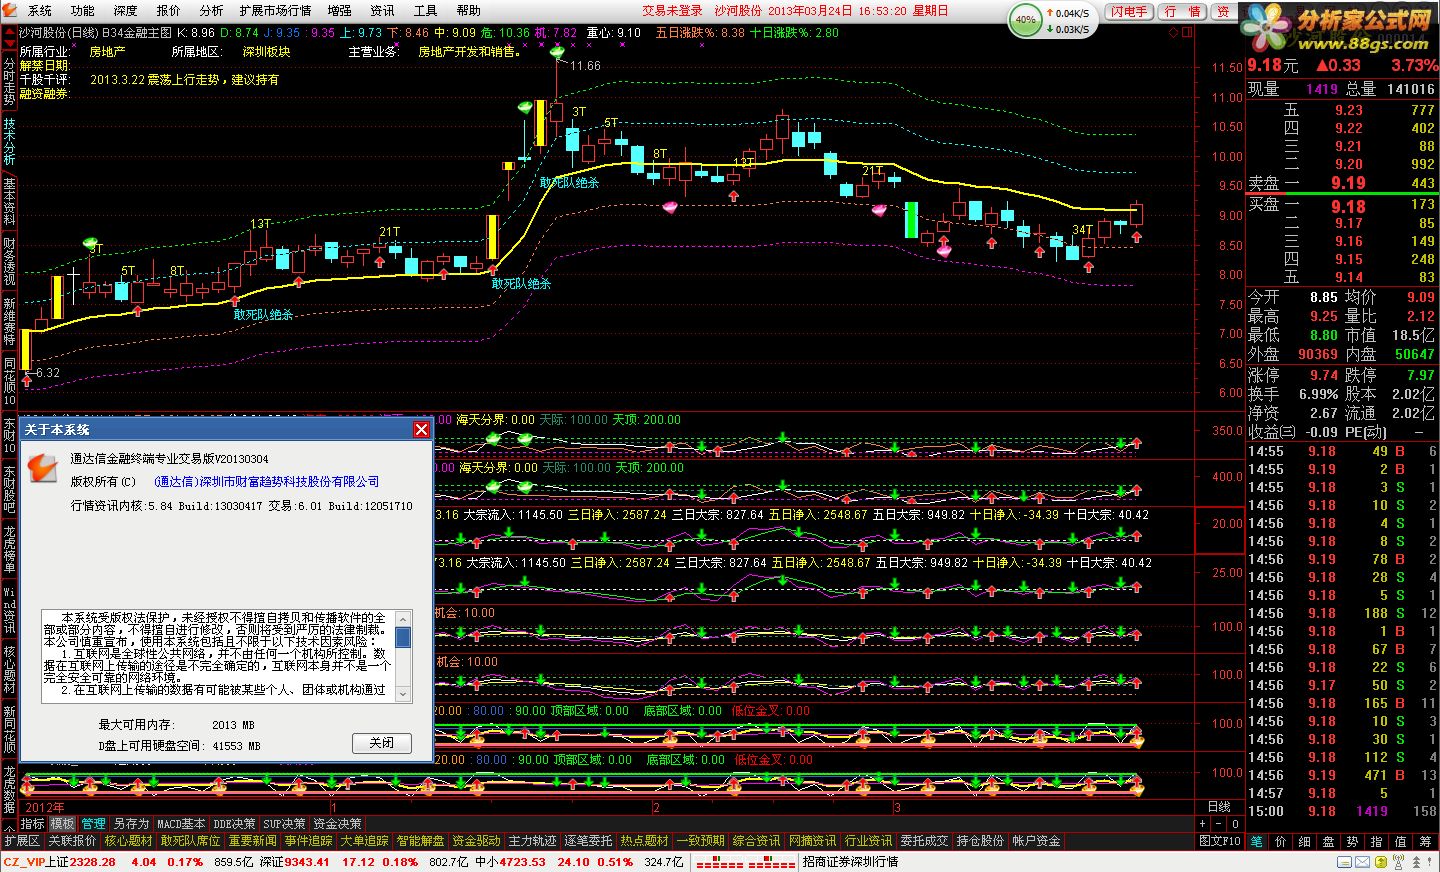Select the 资金决策 template

point(337,824)
